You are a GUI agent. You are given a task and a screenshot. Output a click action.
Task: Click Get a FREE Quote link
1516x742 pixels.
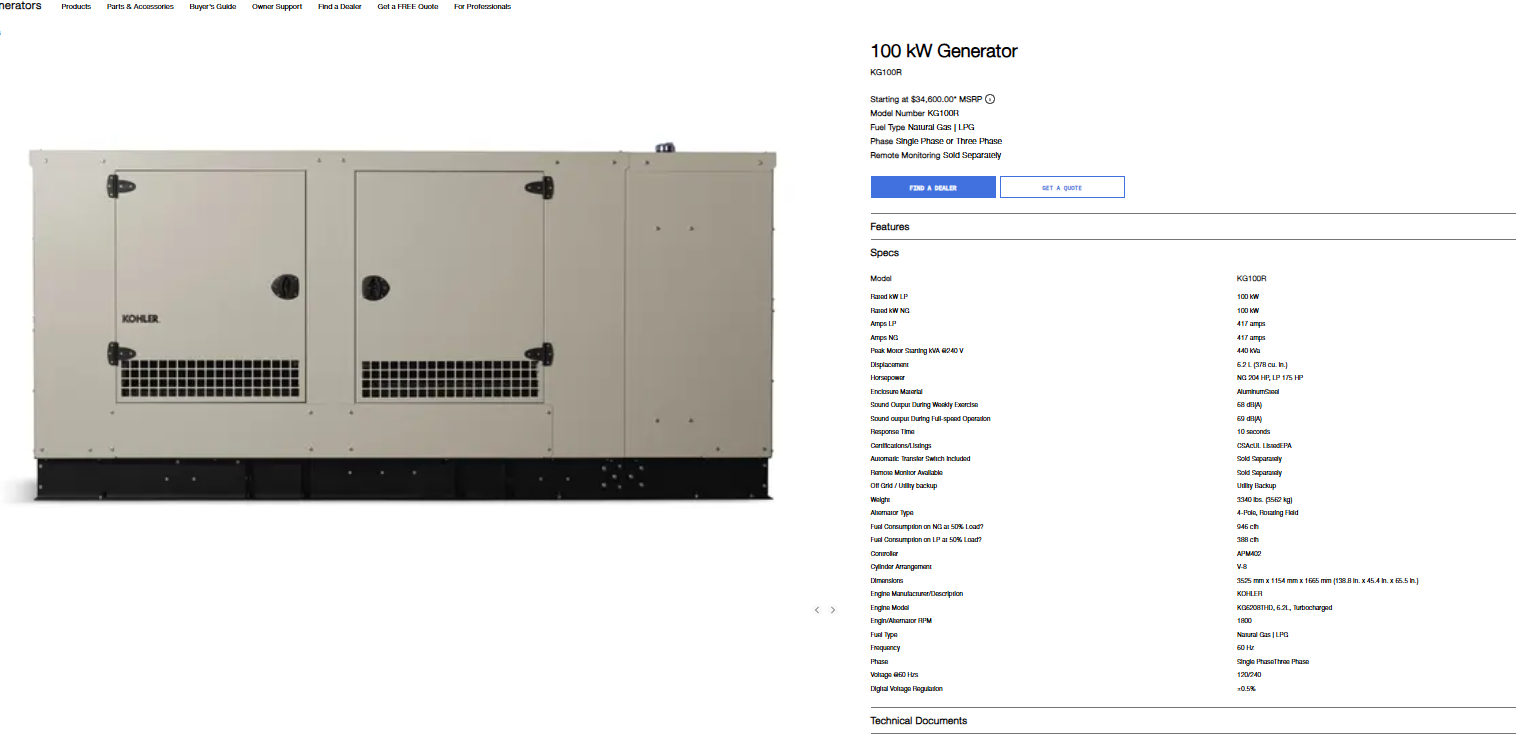click(x=408, y=7)
